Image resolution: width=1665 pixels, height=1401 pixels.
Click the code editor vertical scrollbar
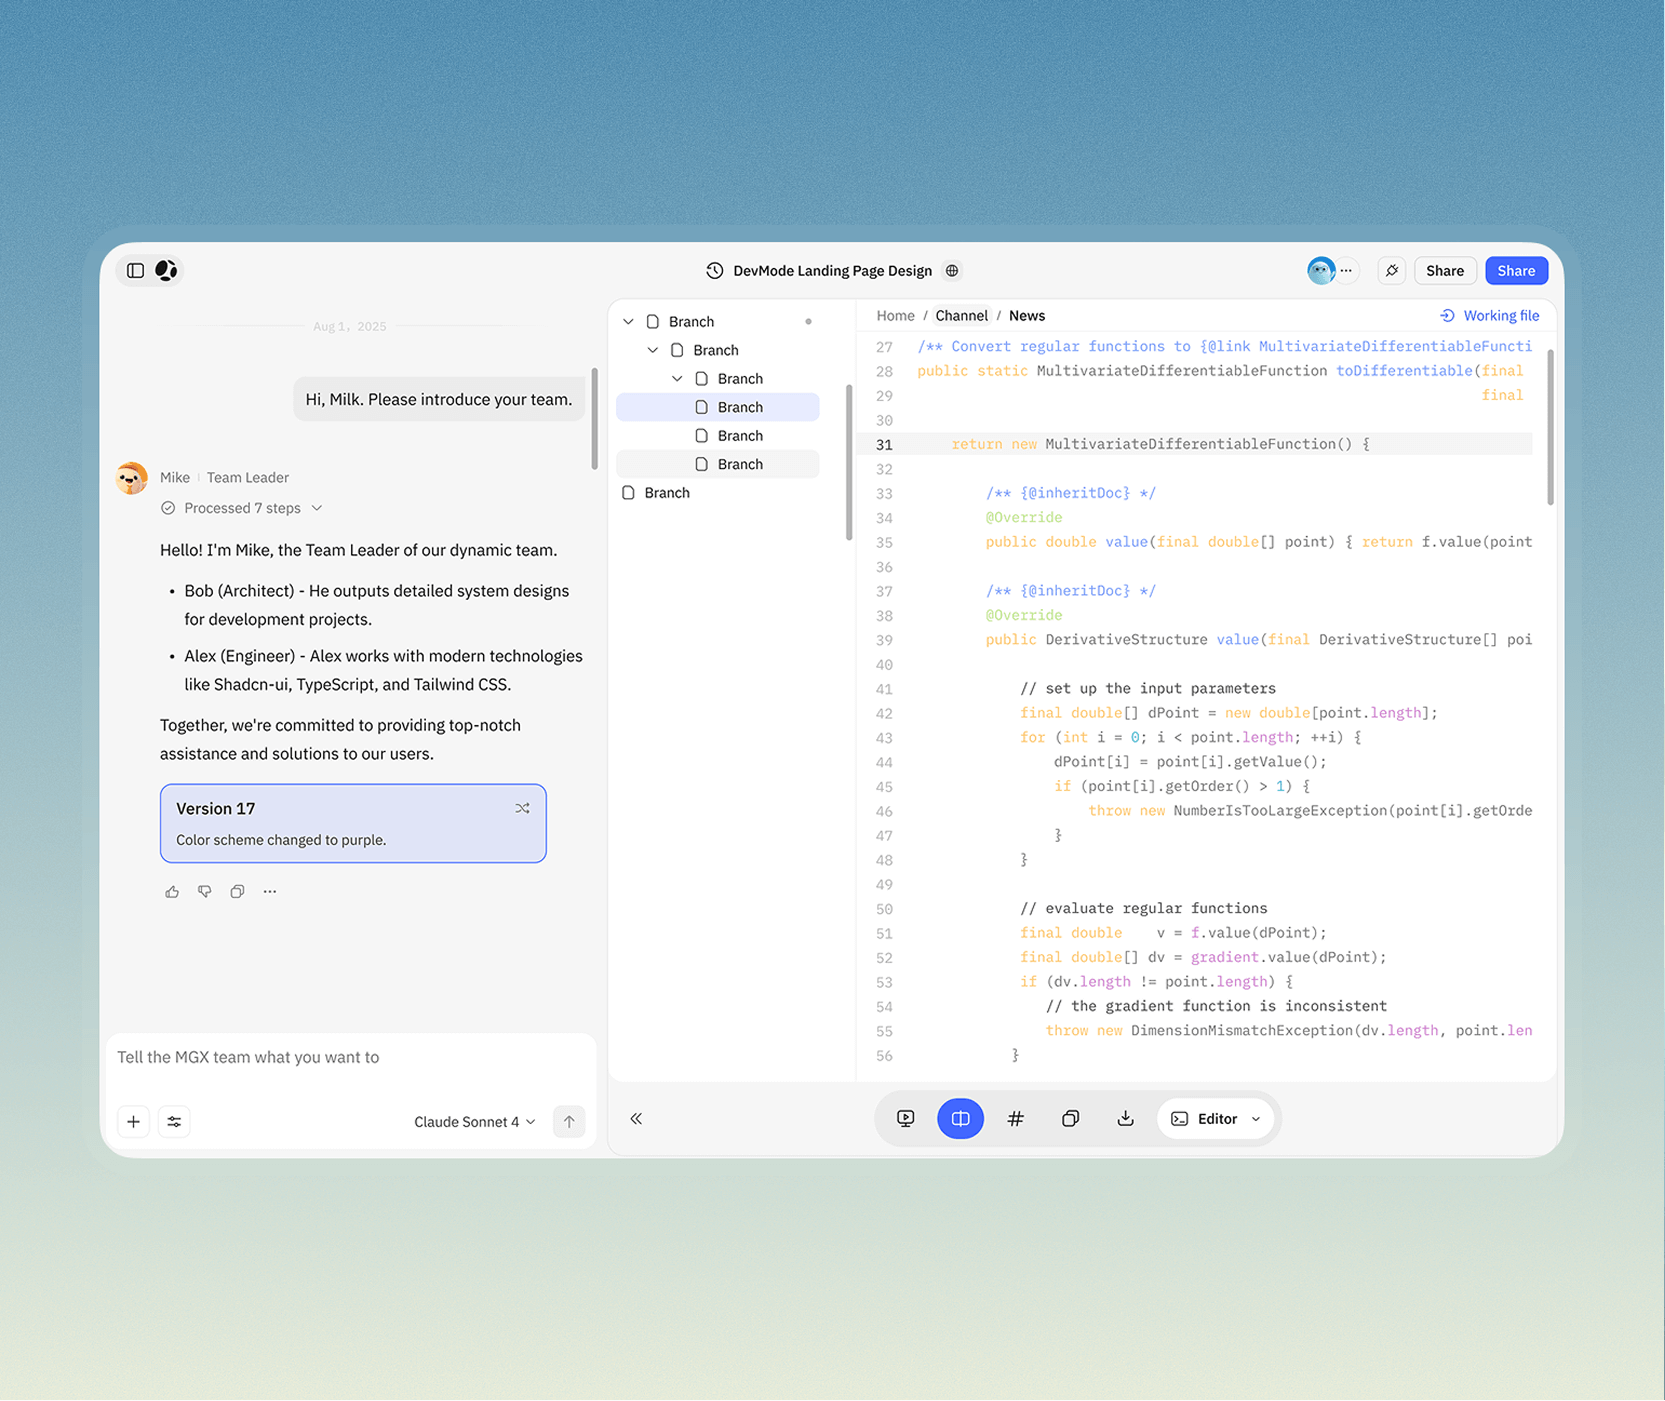click(x=1550, y=427)
